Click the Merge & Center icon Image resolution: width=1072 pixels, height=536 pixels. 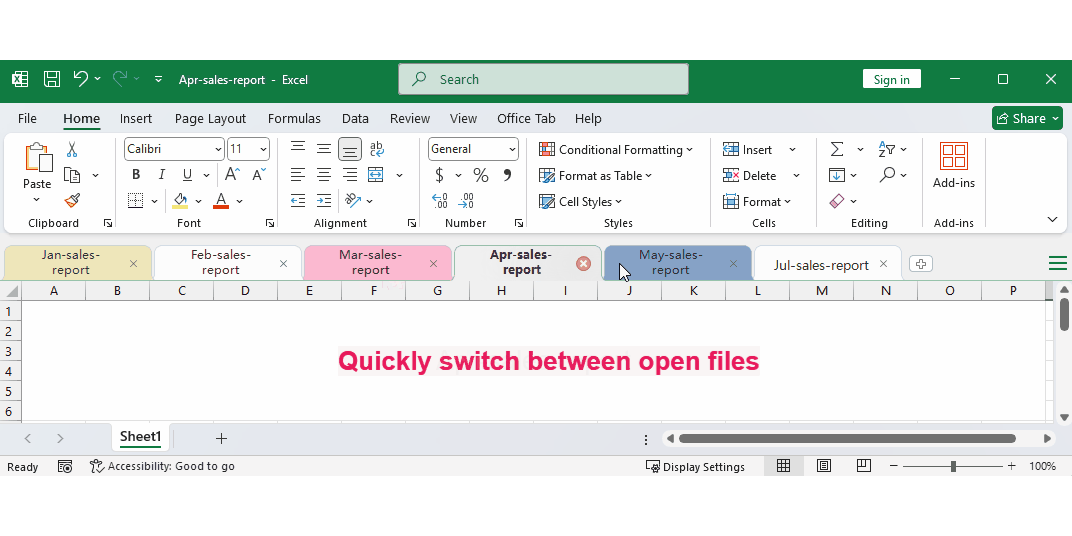tap(376, 175)
